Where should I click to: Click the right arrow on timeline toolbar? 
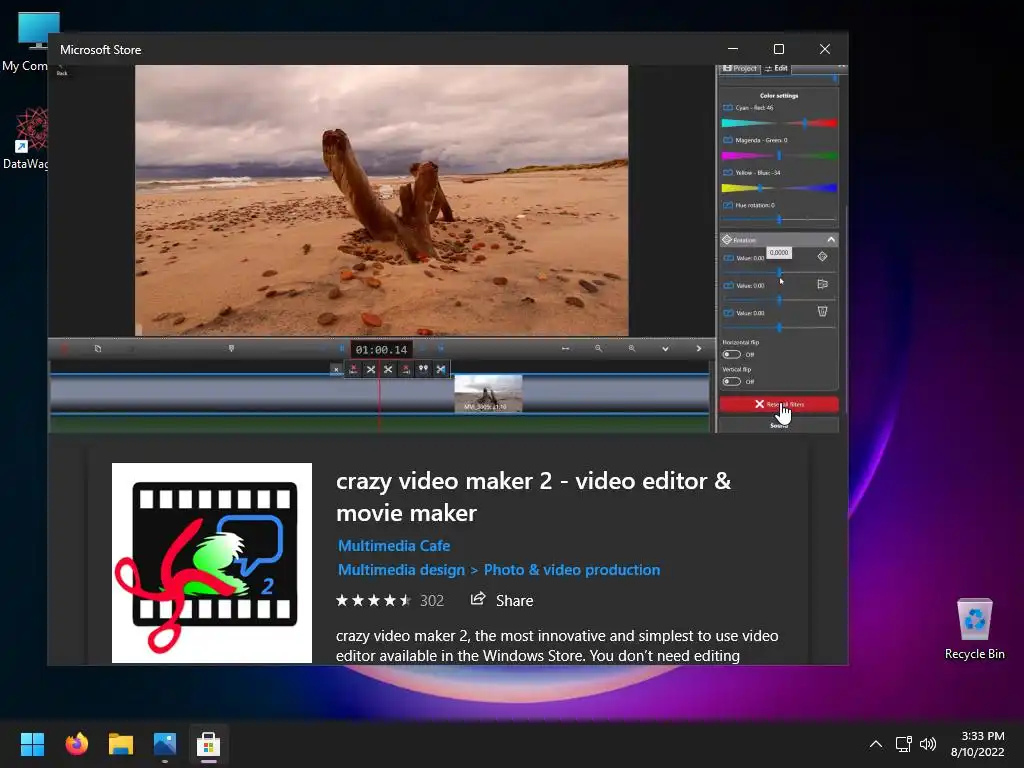coord(698,349)
